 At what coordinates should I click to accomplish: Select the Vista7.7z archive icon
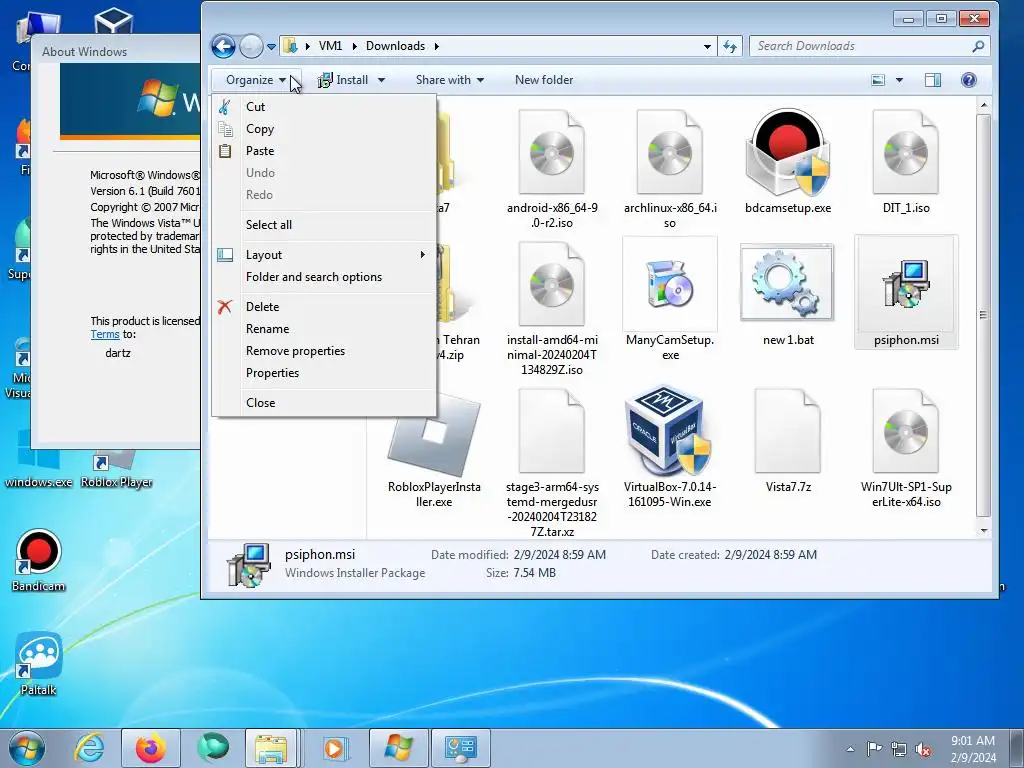788,430
